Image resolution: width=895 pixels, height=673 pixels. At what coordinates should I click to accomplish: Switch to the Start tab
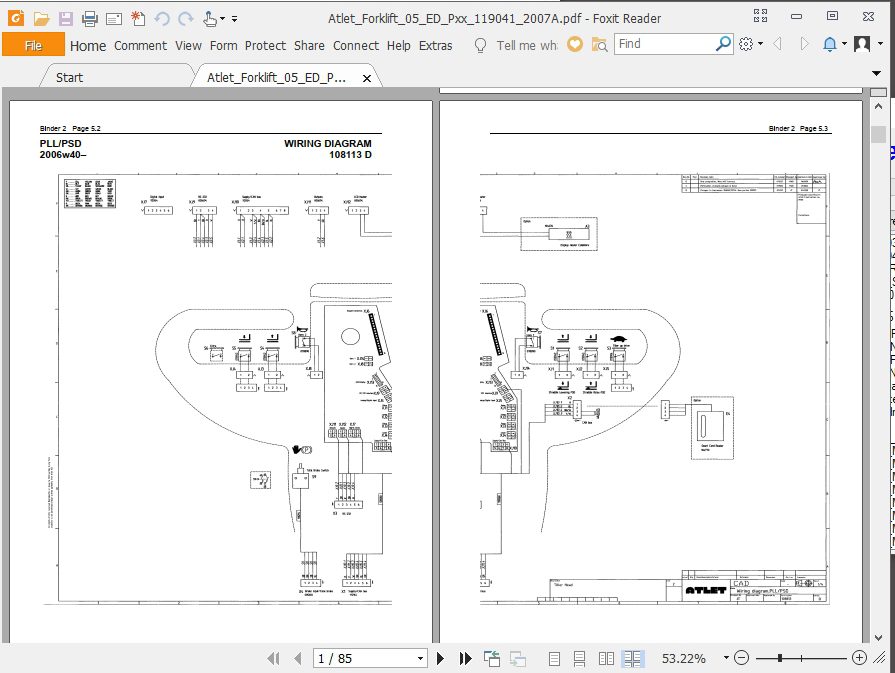tap(68, 76)
